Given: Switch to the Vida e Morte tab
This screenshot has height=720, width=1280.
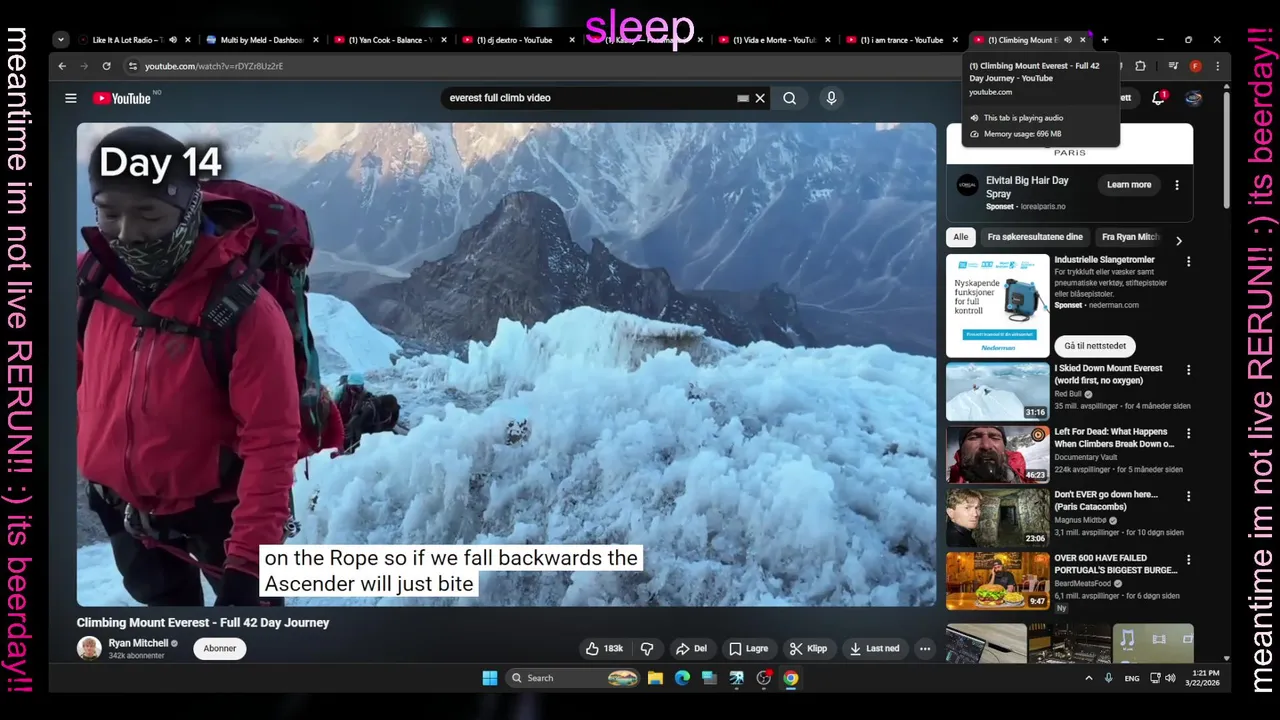Looking at the screenshot, I should pos(774,40).
